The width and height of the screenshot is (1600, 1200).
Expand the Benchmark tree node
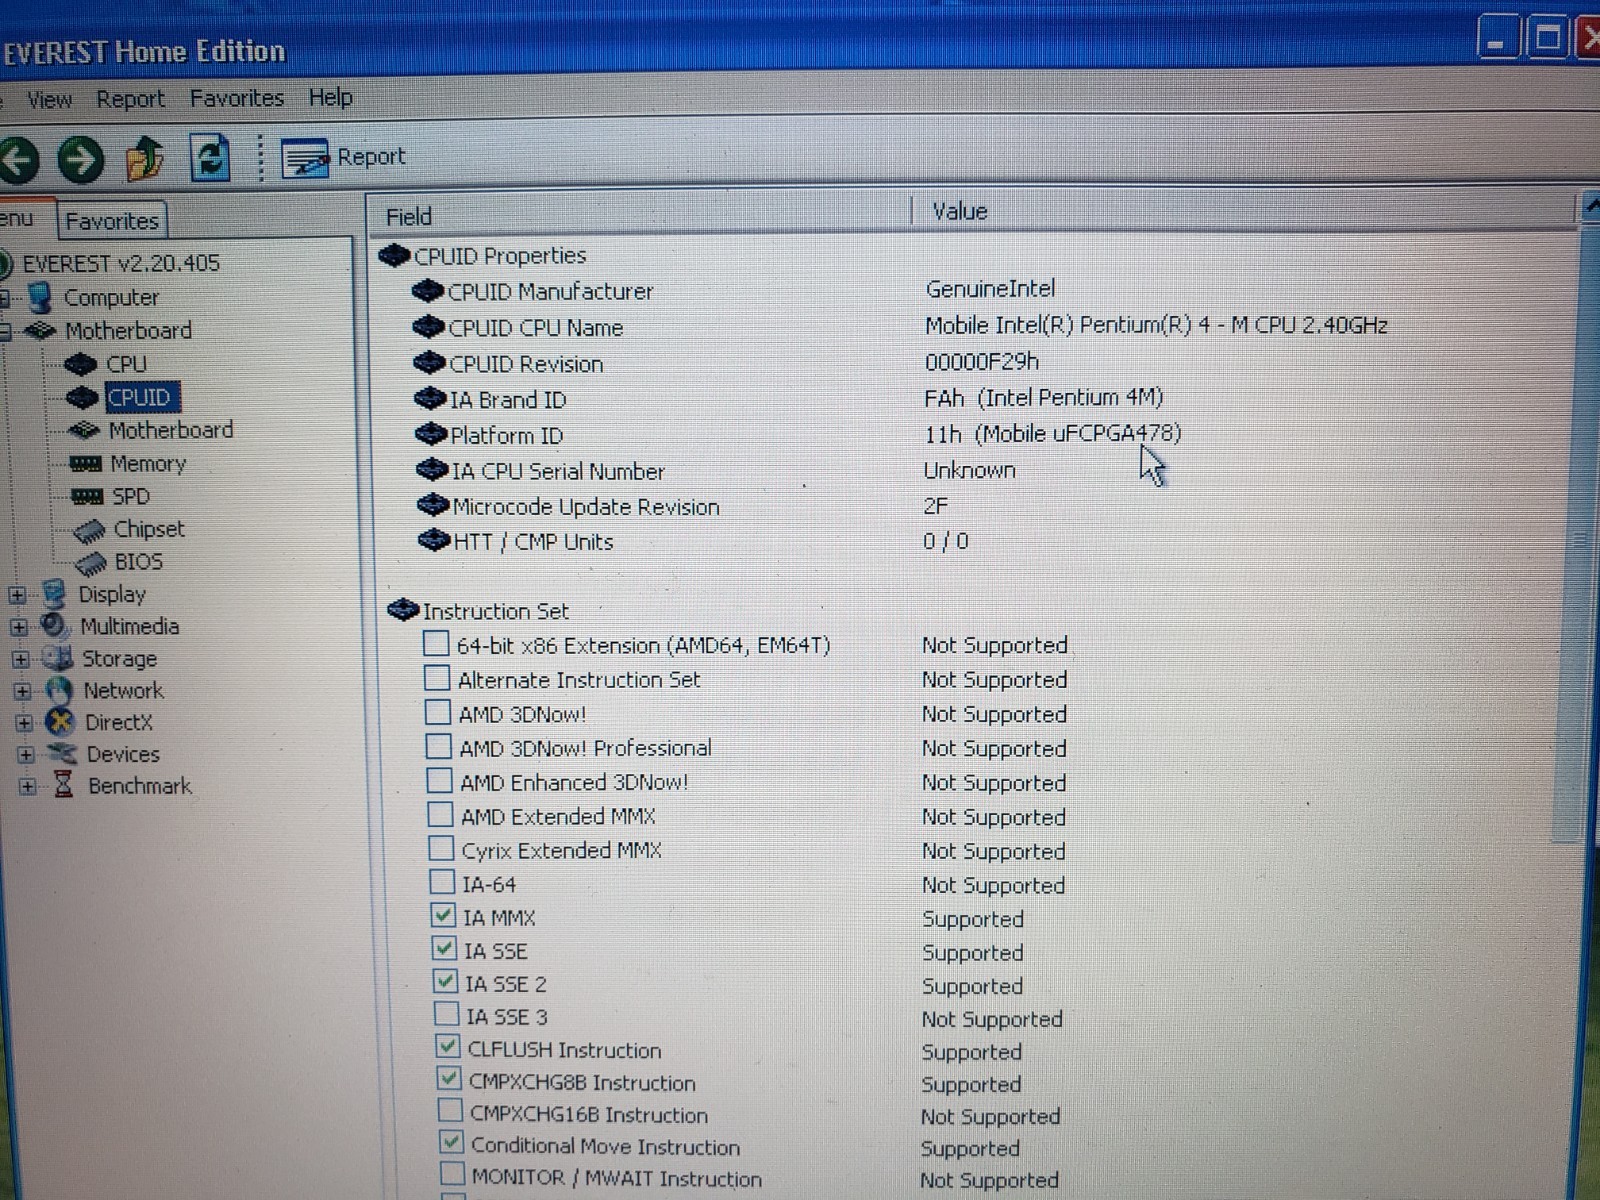tap(28, 788)
